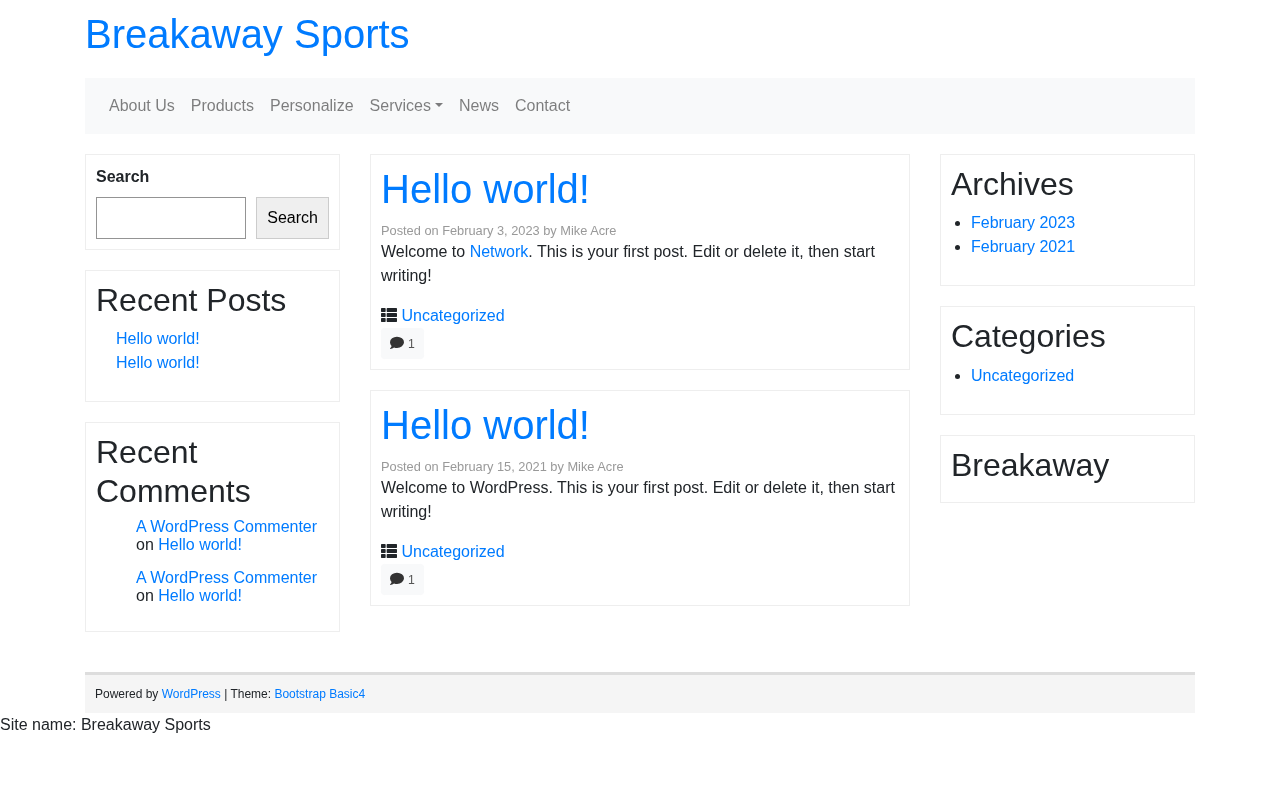Screen dimensions: 1280x800
Task: Visit the WordPress link in the footer
Action: (x=191, y=694)
